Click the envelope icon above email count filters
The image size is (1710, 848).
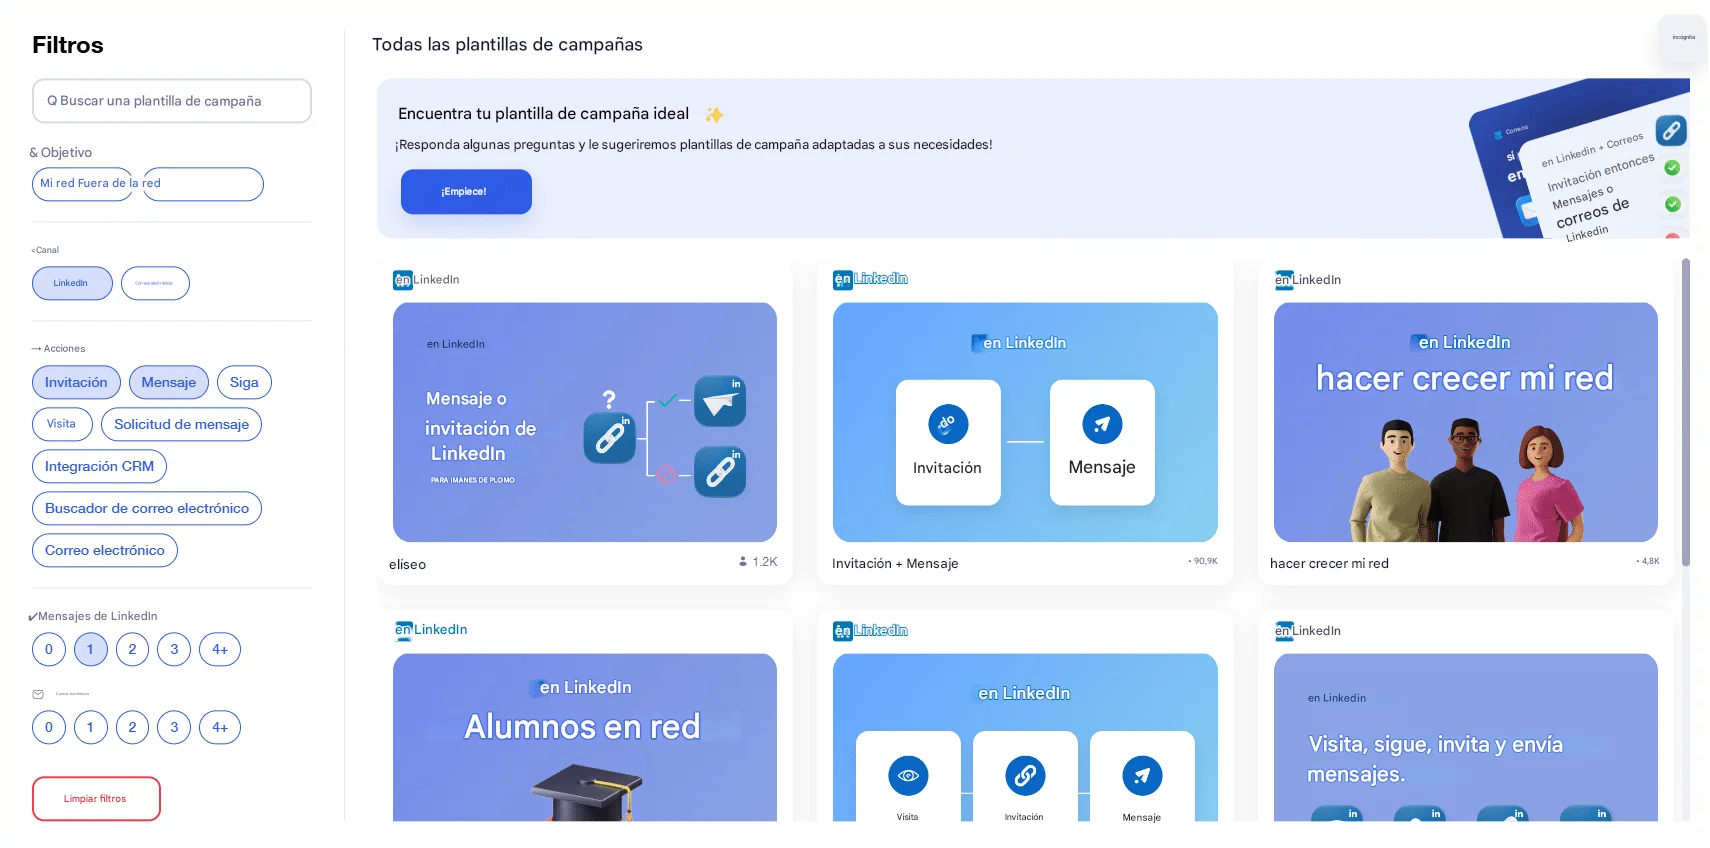coord(38,694)
